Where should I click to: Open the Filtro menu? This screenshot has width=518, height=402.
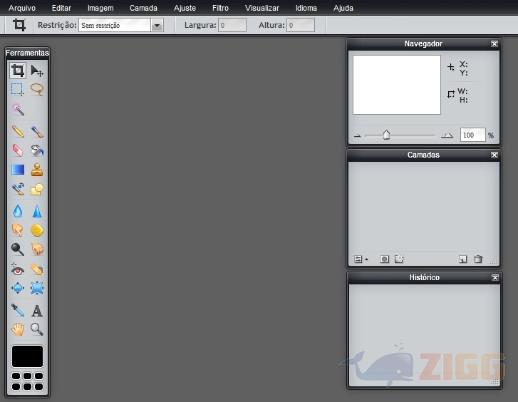tap(220, 8)
